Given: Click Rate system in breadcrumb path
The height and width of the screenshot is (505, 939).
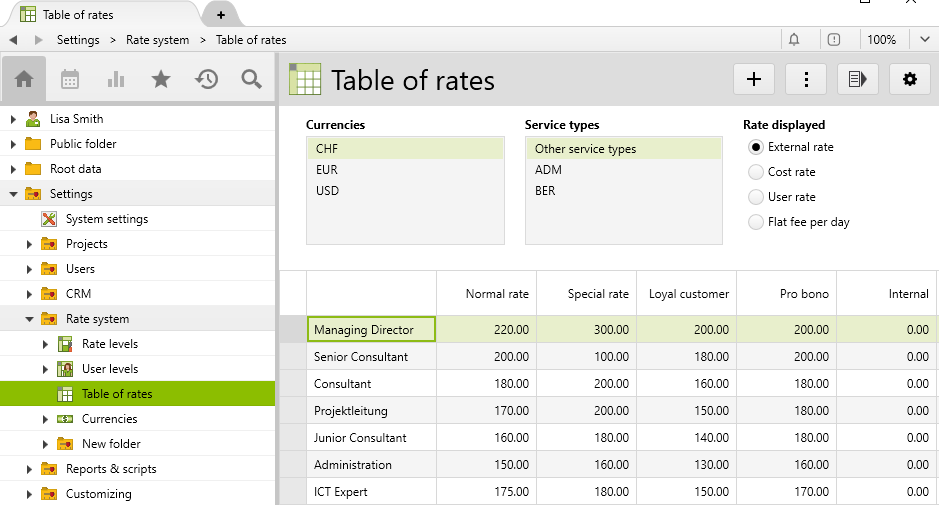Looking at the screenshot, I should (x=157, y=40).
